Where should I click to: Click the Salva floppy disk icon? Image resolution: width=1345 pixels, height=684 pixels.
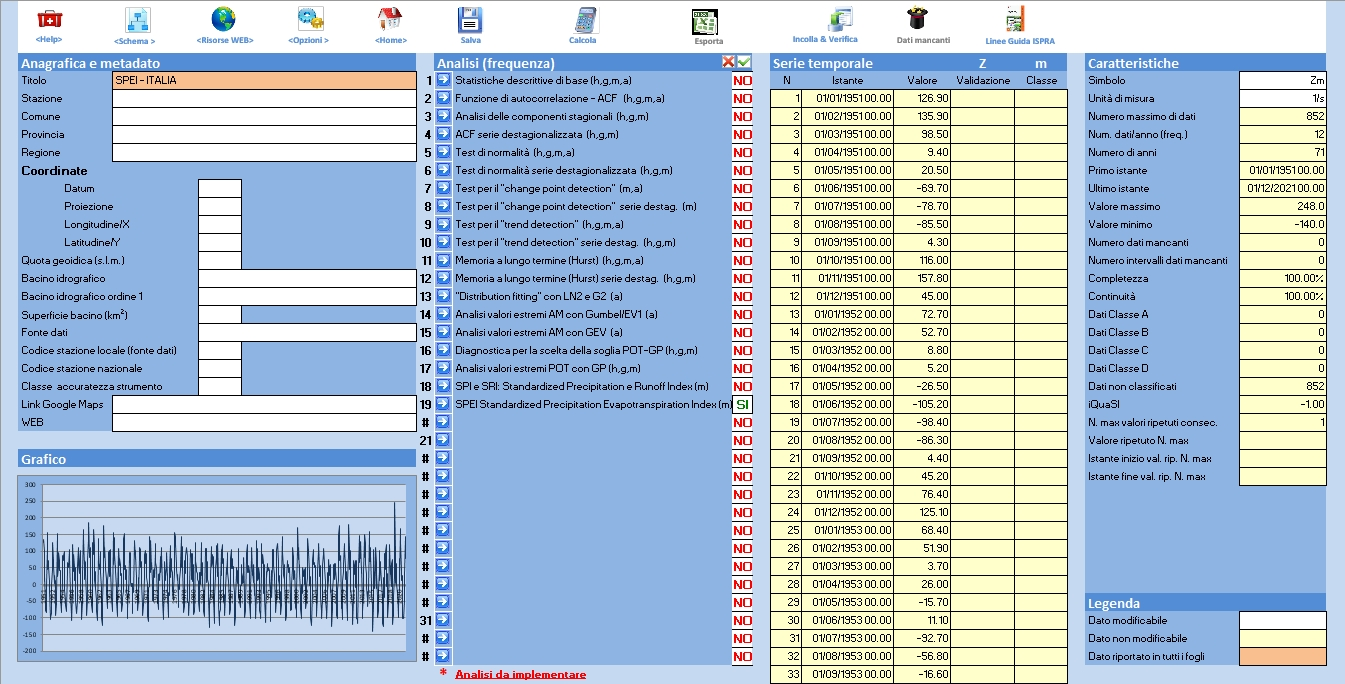pos(470,20)
